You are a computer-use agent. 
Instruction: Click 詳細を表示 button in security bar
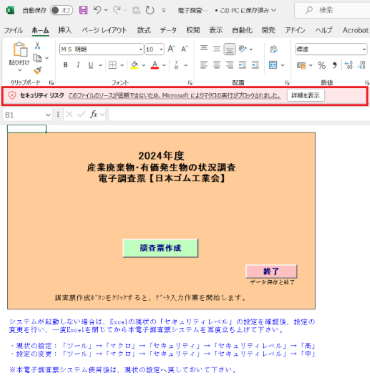pos(306,96)
